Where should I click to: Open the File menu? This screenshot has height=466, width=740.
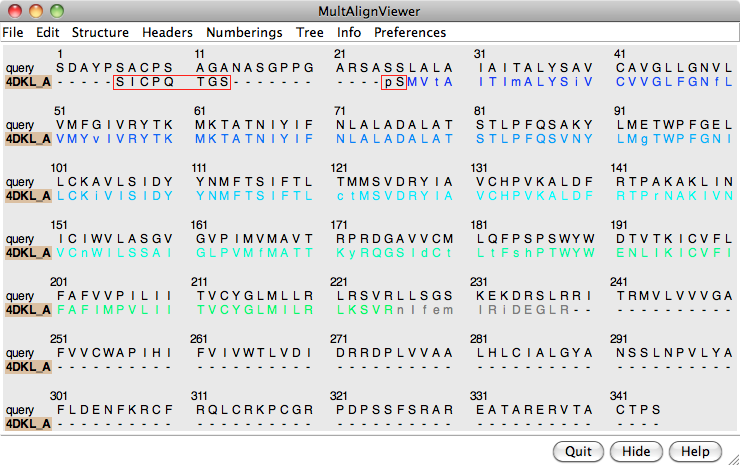pos(13,32)
